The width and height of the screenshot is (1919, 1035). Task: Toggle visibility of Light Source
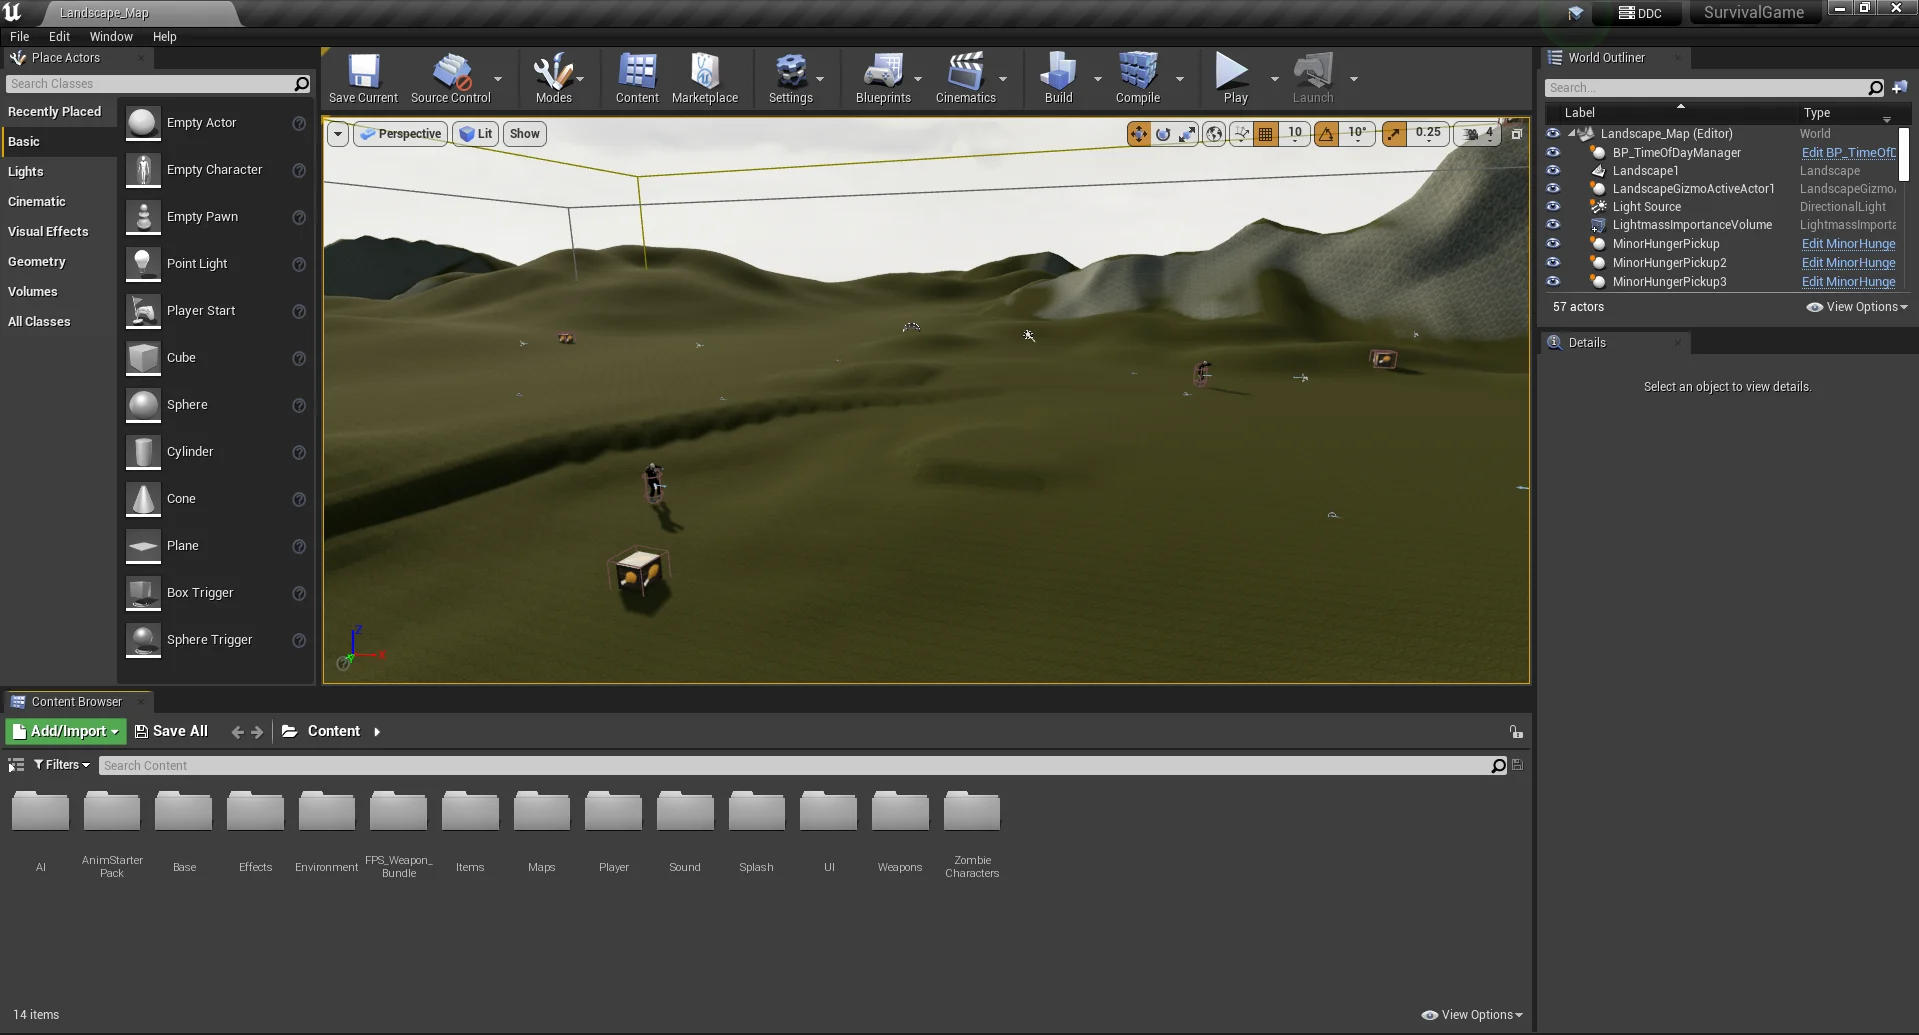pyautogui.click(x=1553, y=206)
